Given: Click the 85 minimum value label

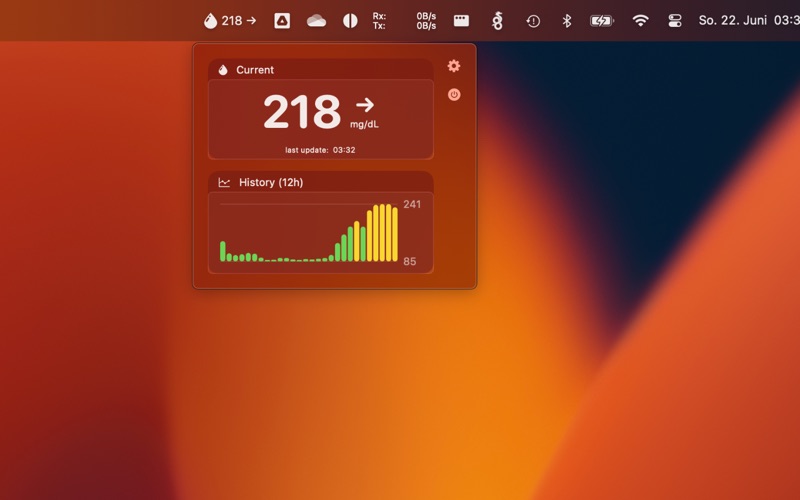Looking at the screenshot, I should [x=410, y=261].
